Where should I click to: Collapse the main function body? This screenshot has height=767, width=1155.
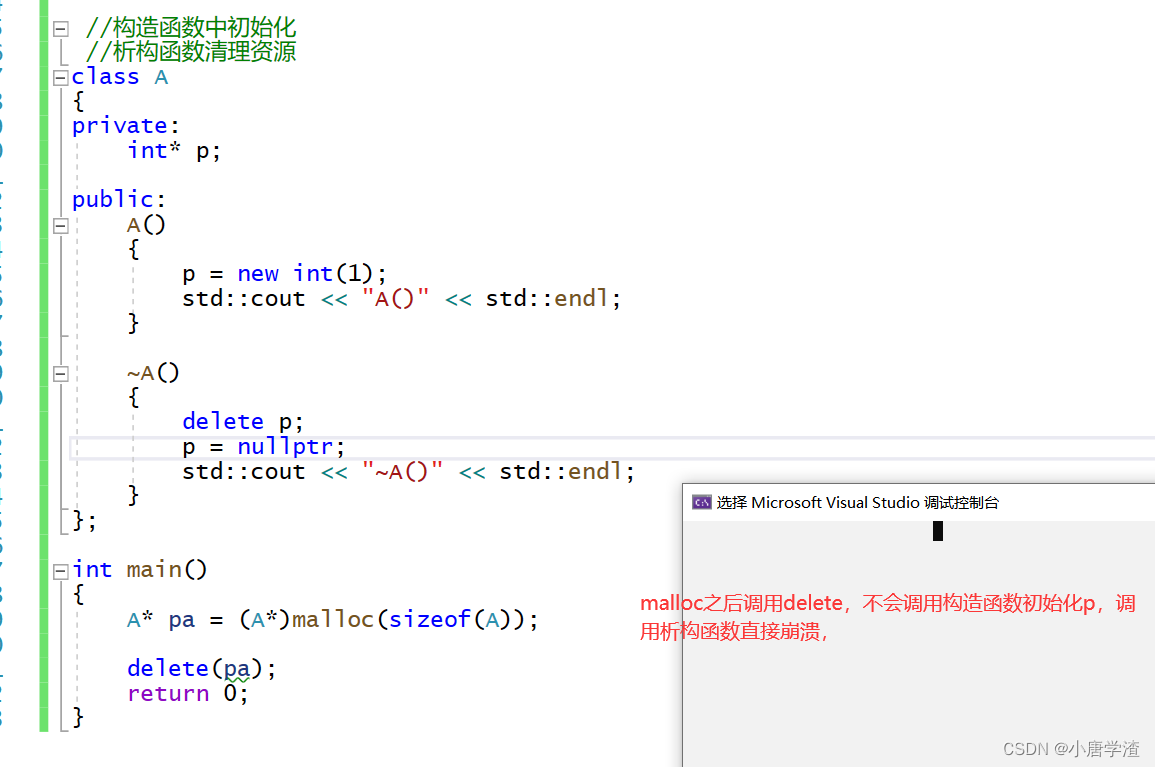pyautogui.click(x=60, y=569)
